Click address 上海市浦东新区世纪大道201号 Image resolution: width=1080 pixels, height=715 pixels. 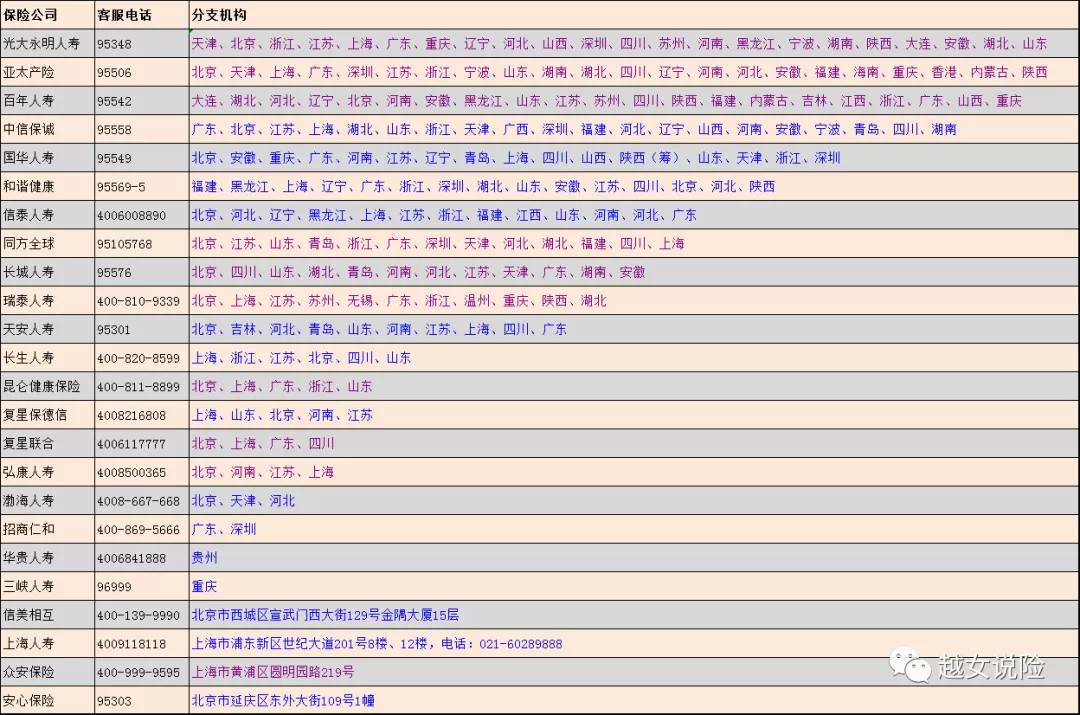click(x=280, y=644)
